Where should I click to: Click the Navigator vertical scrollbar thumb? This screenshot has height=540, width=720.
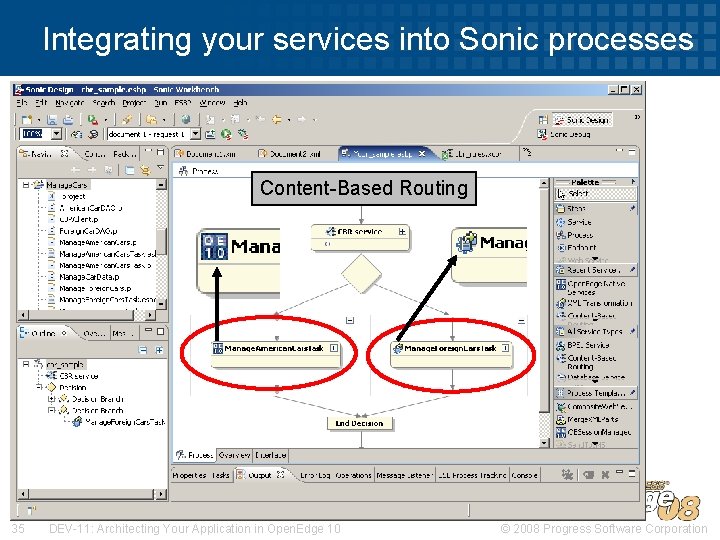coord(161,241)
